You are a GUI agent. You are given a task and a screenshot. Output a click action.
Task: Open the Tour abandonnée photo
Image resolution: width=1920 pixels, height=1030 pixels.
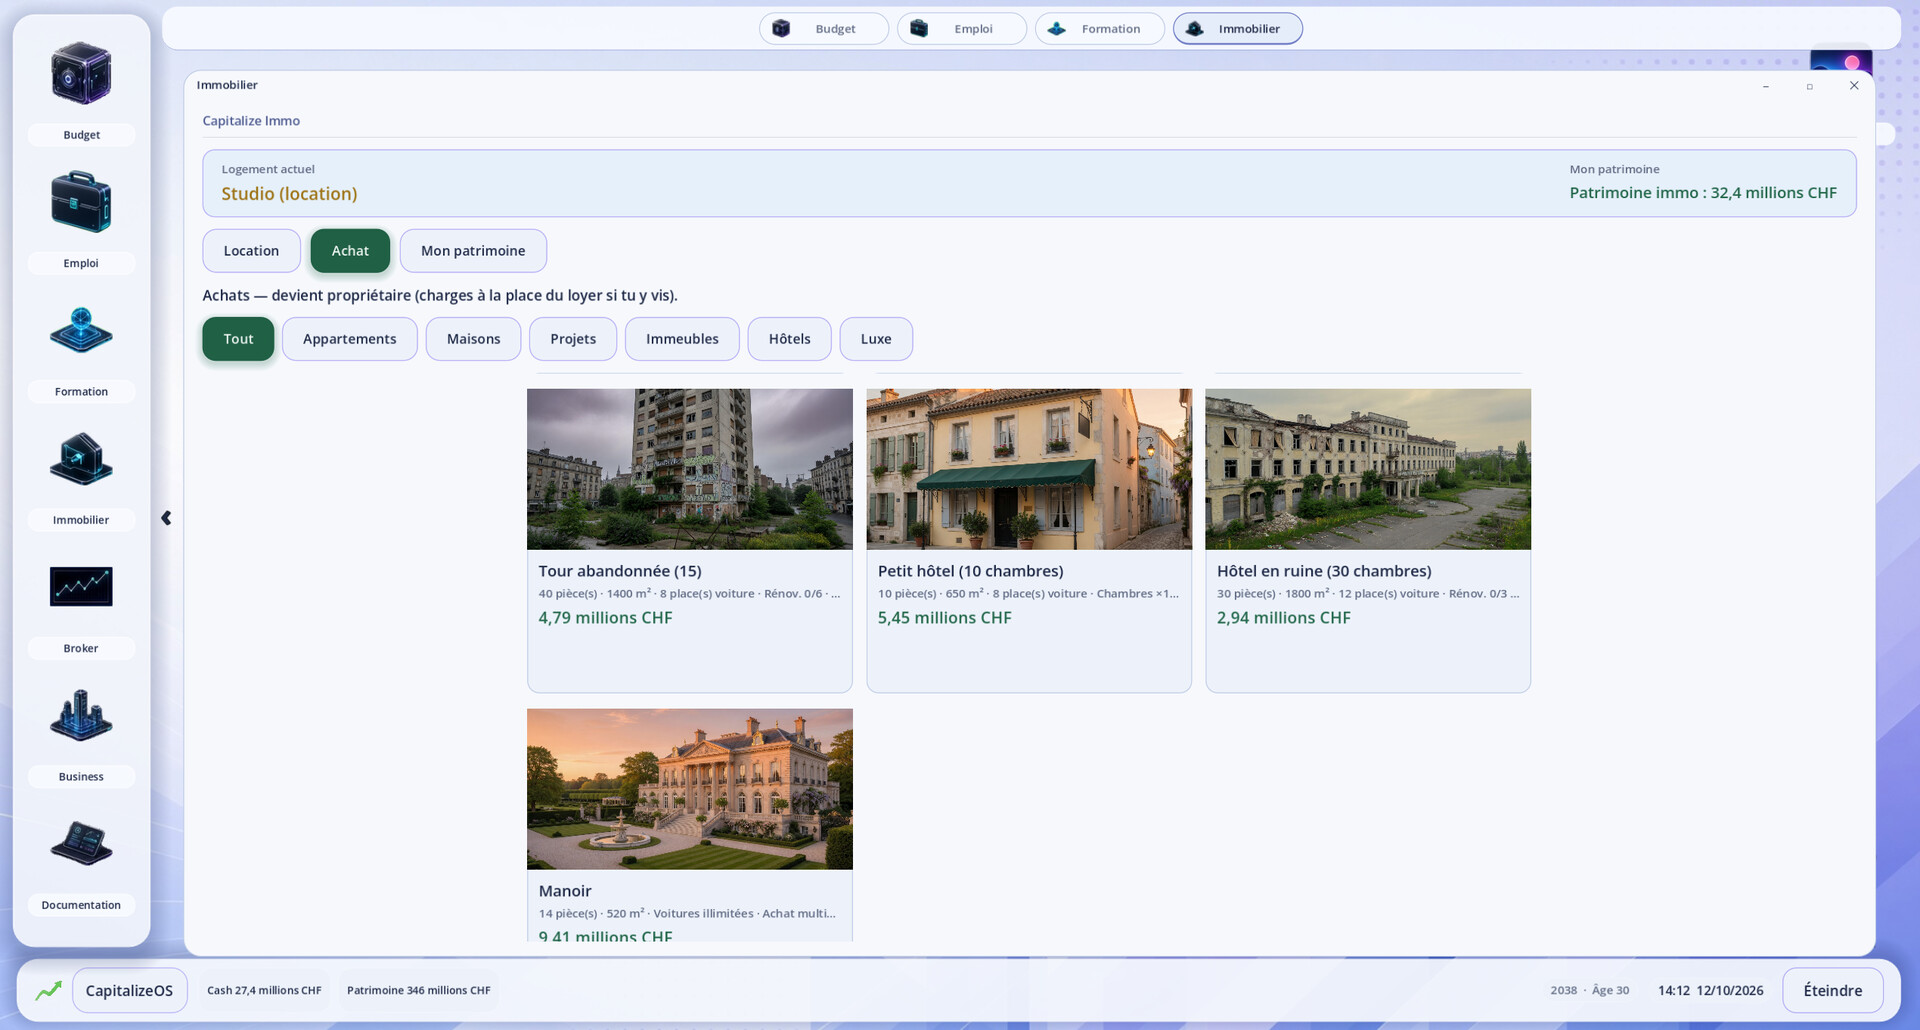coord(690,469)
